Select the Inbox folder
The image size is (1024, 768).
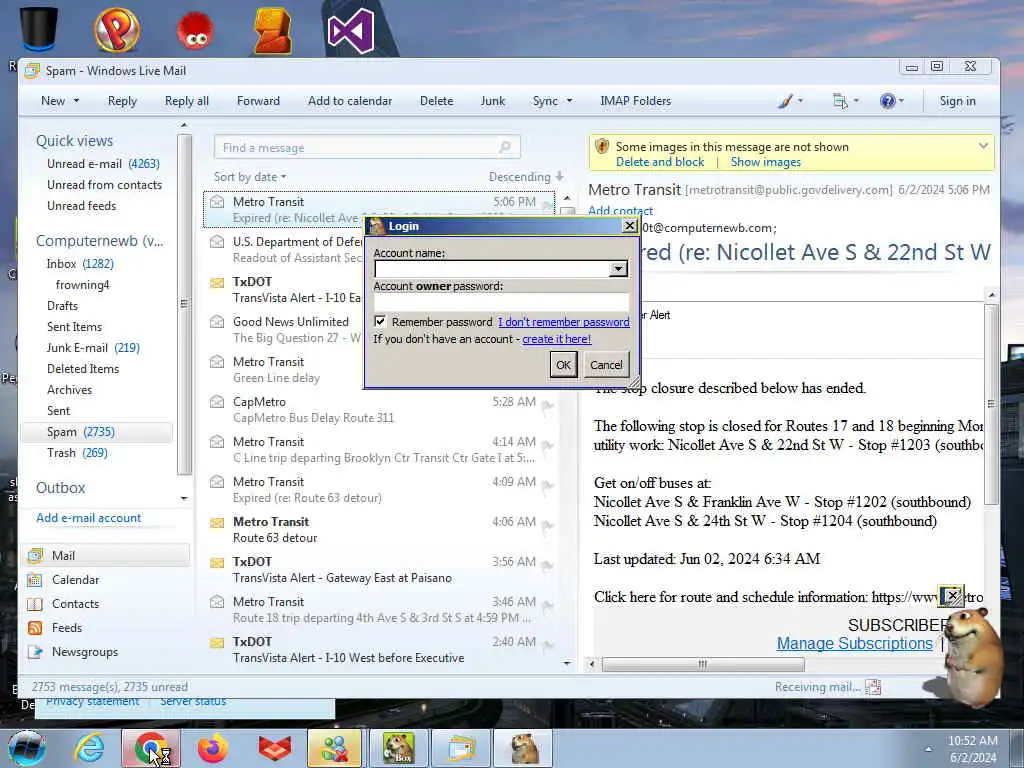click(x=80, y=264)
